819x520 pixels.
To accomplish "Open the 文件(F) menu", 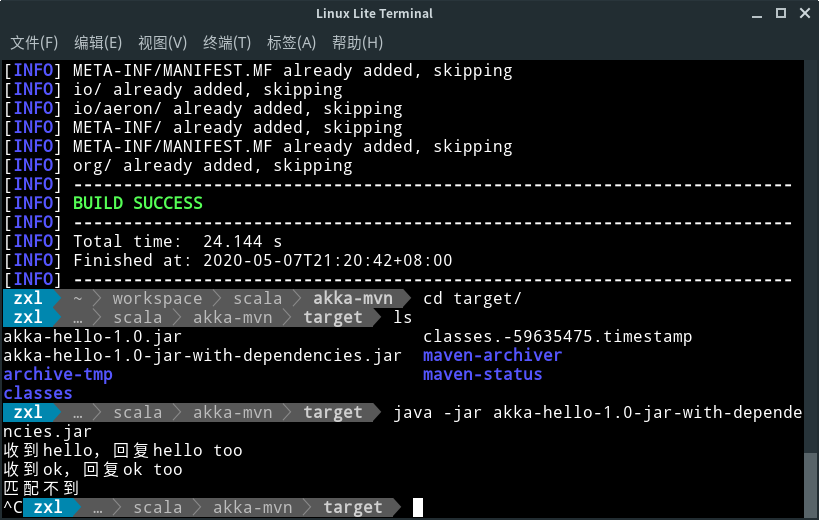I will (x=34, y=42).
